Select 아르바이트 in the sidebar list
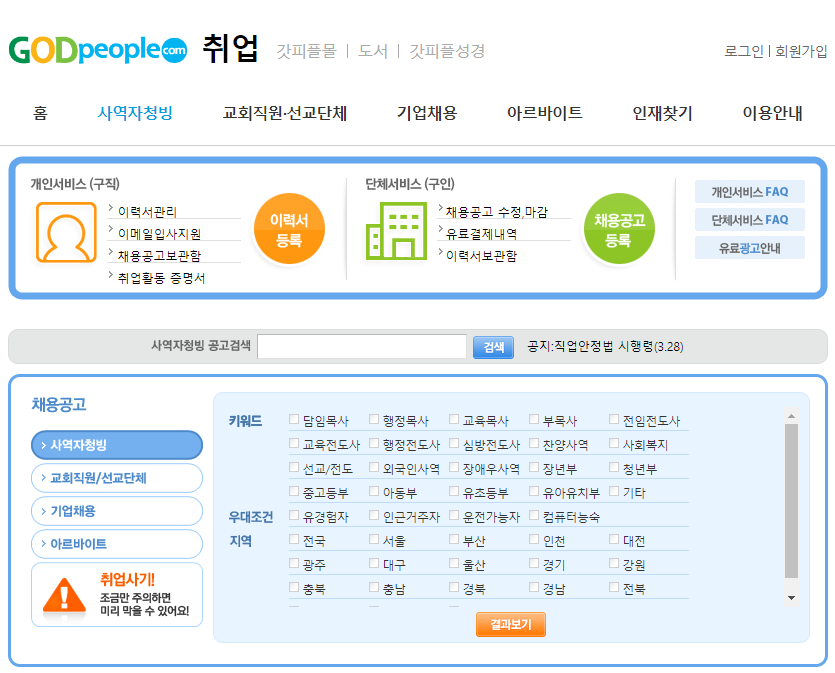Viewport: 835px width, 673px height. click(x=117, y=544)
